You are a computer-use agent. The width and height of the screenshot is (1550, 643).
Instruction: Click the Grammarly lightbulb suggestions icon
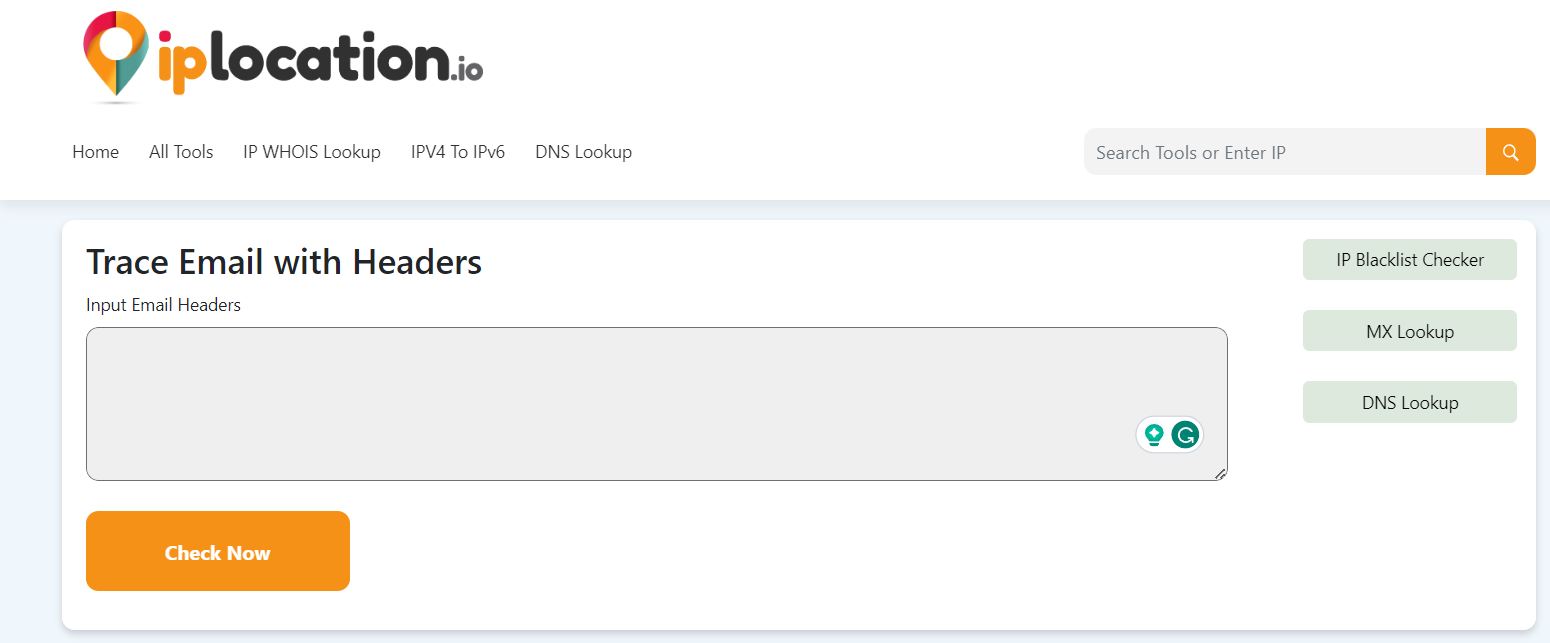pyautogui.click(x=1154, y=435)
